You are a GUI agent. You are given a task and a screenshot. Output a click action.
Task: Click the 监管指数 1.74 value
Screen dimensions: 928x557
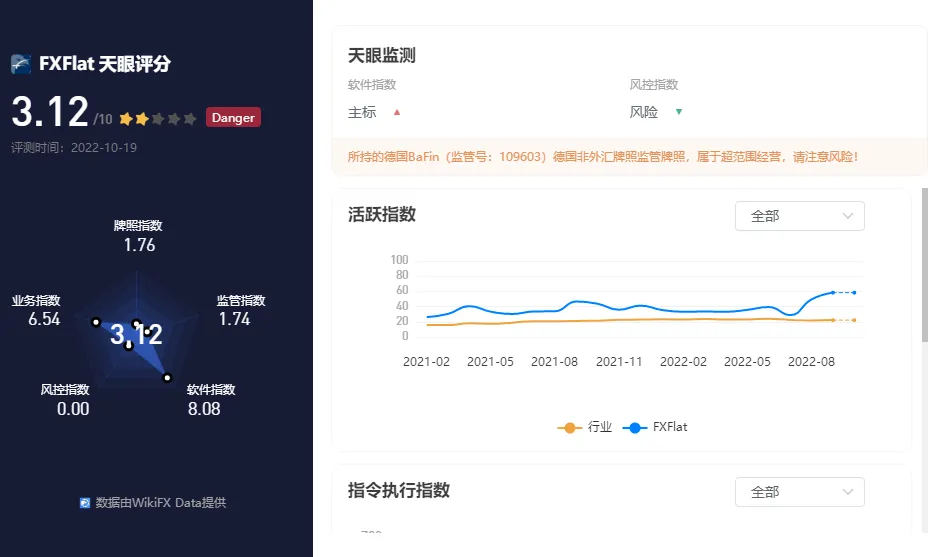tap(234, 319)
